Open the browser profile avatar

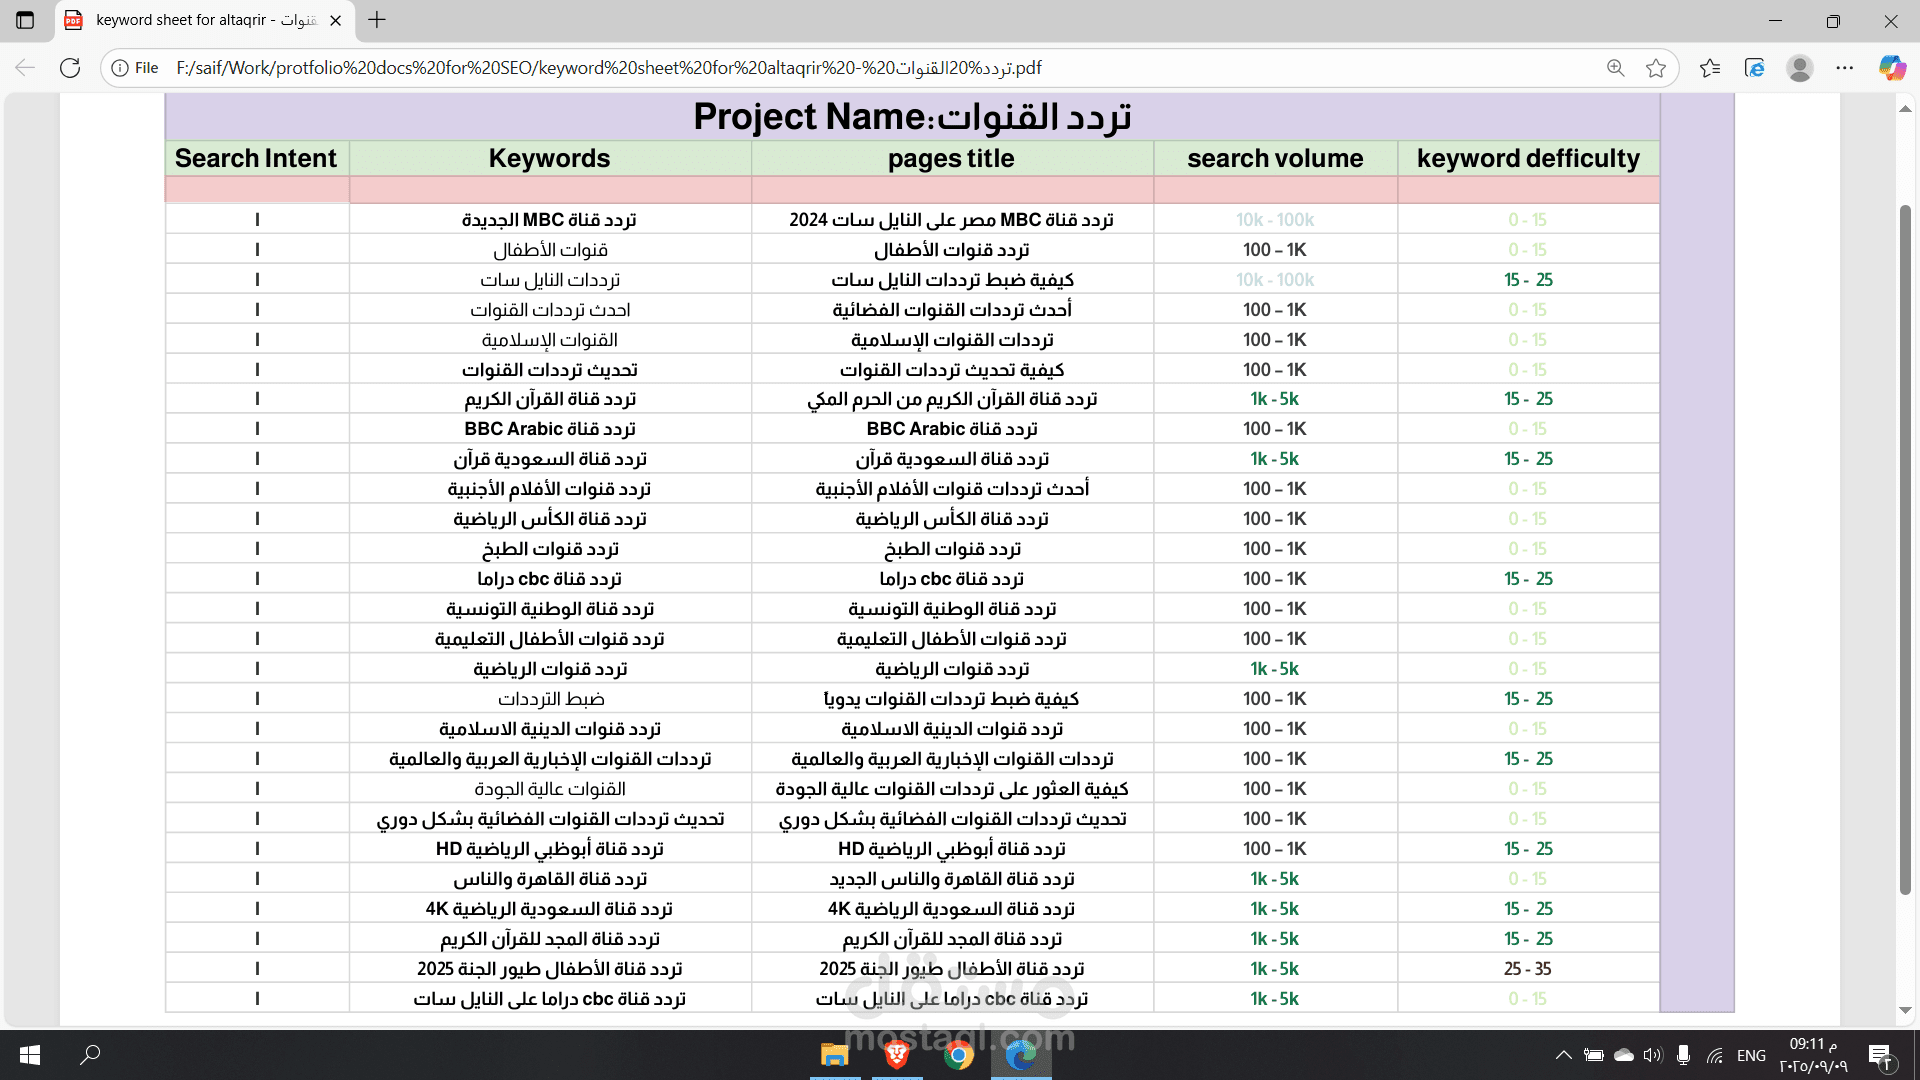(x=1800, y=68)
